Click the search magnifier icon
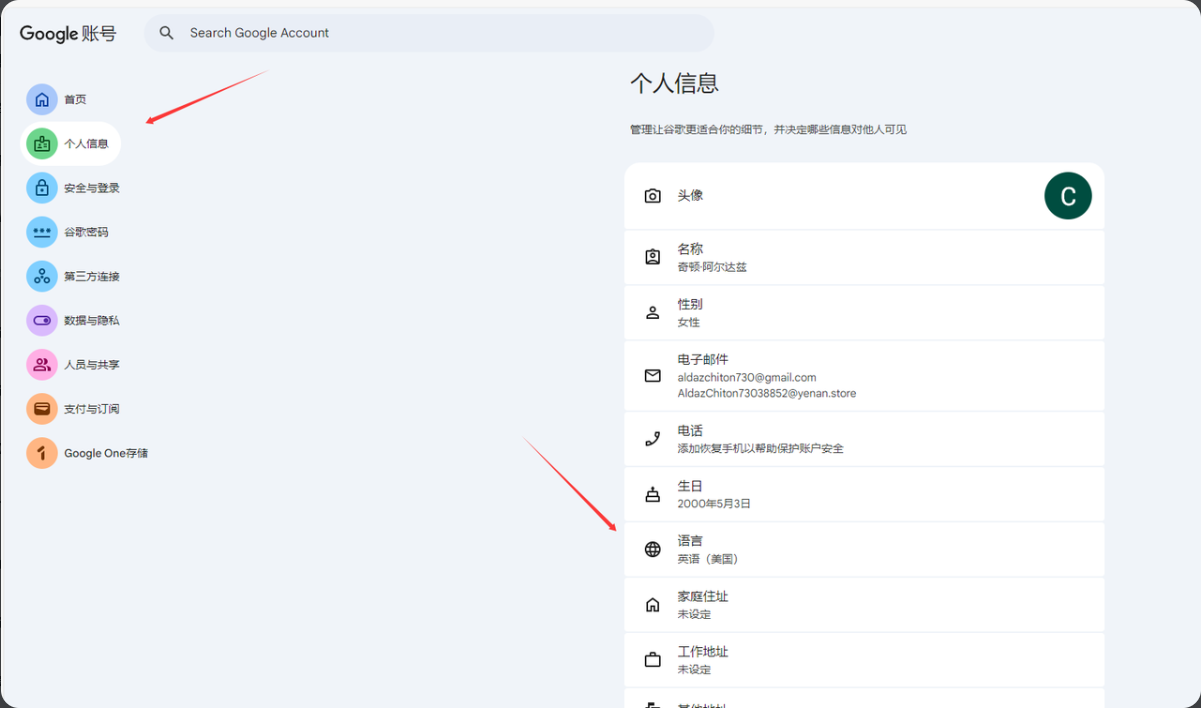Screen dimensions: 1201x708 tap(167, 33)
